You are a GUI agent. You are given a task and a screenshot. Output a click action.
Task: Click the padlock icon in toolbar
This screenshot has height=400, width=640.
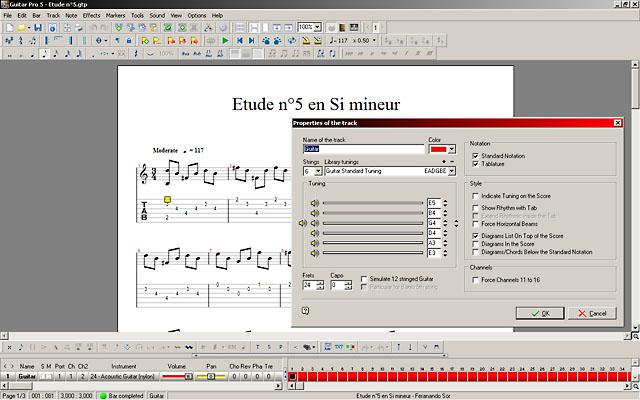(129, 40)
